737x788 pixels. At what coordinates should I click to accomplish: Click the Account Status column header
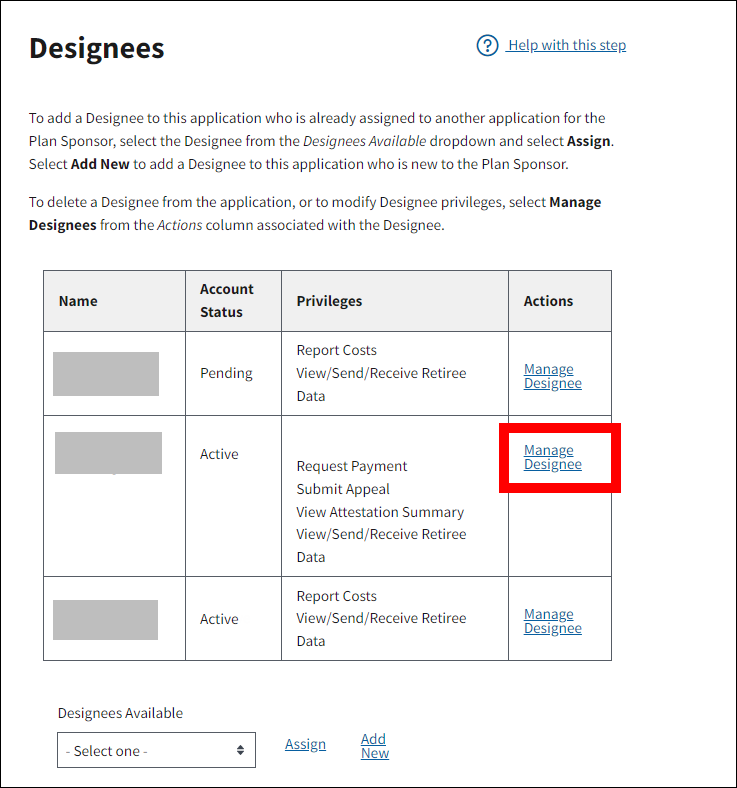click(x=227, y=300)
